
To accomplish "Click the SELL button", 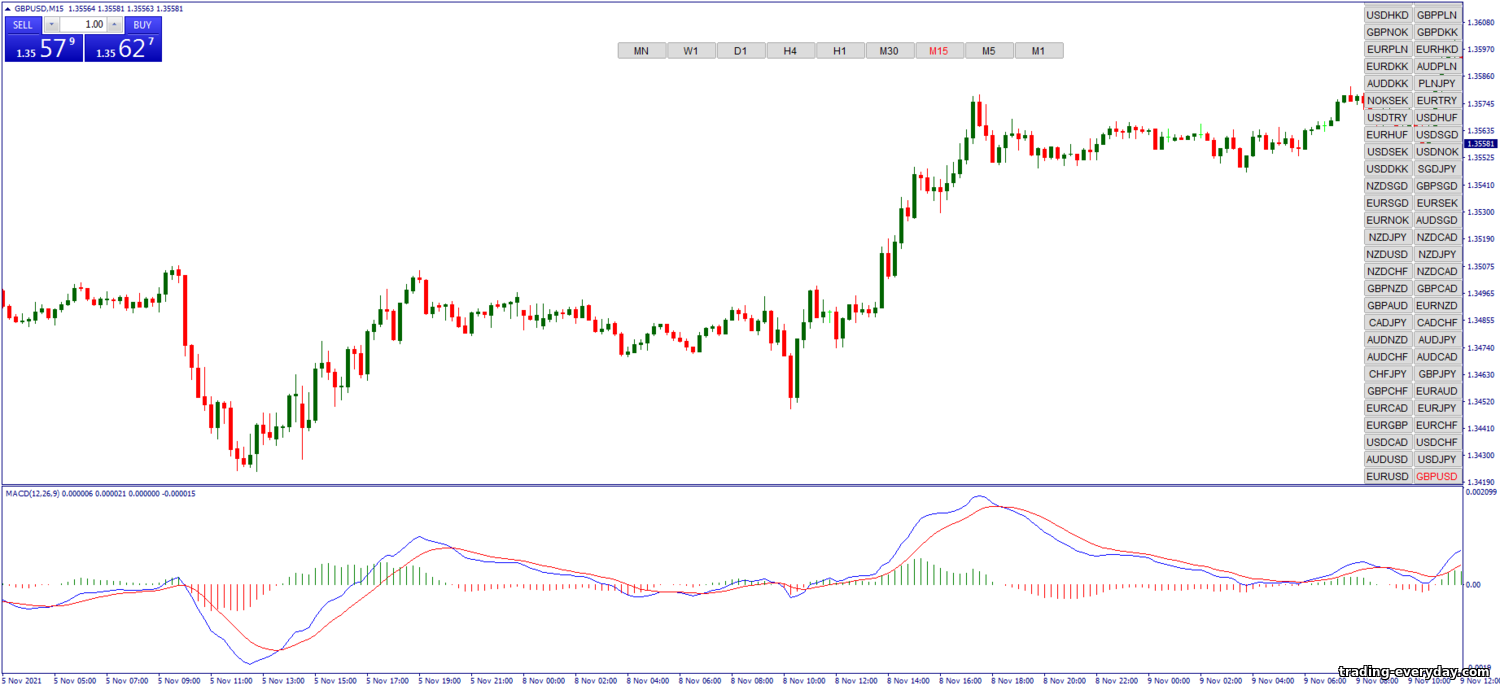I will [x=23, y=24].
